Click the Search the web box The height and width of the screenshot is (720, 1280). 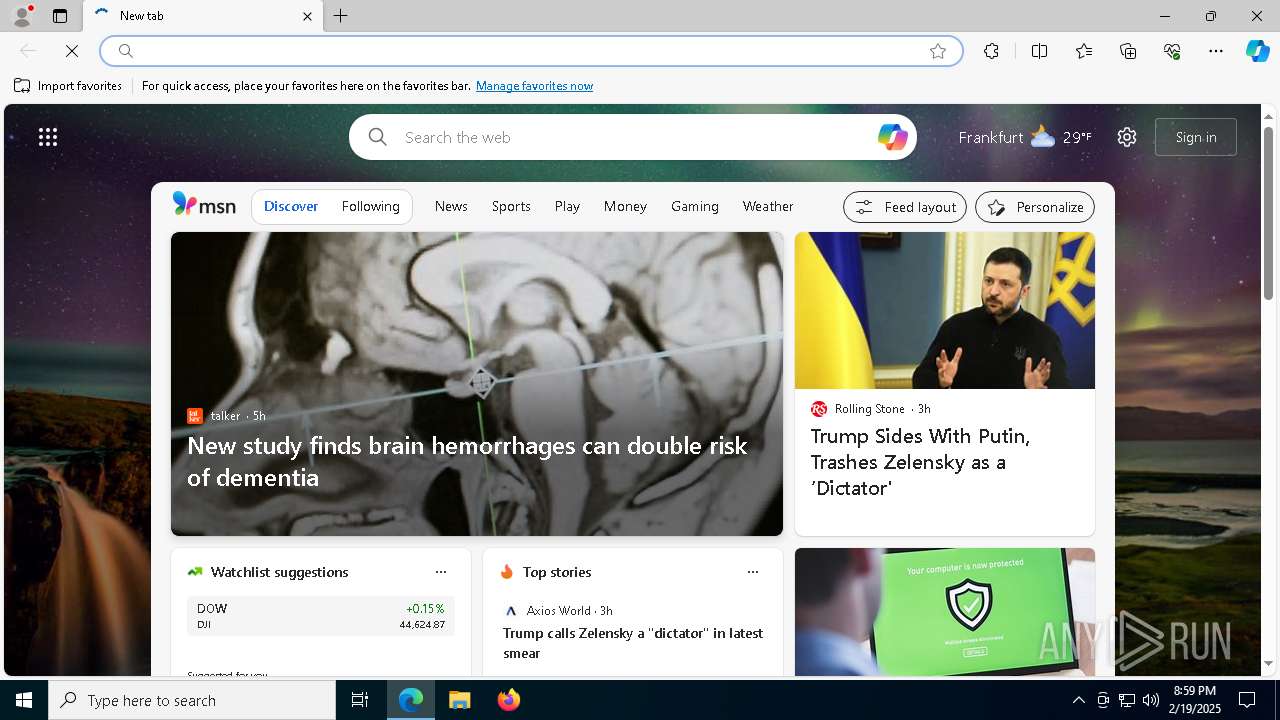[632, 137]
